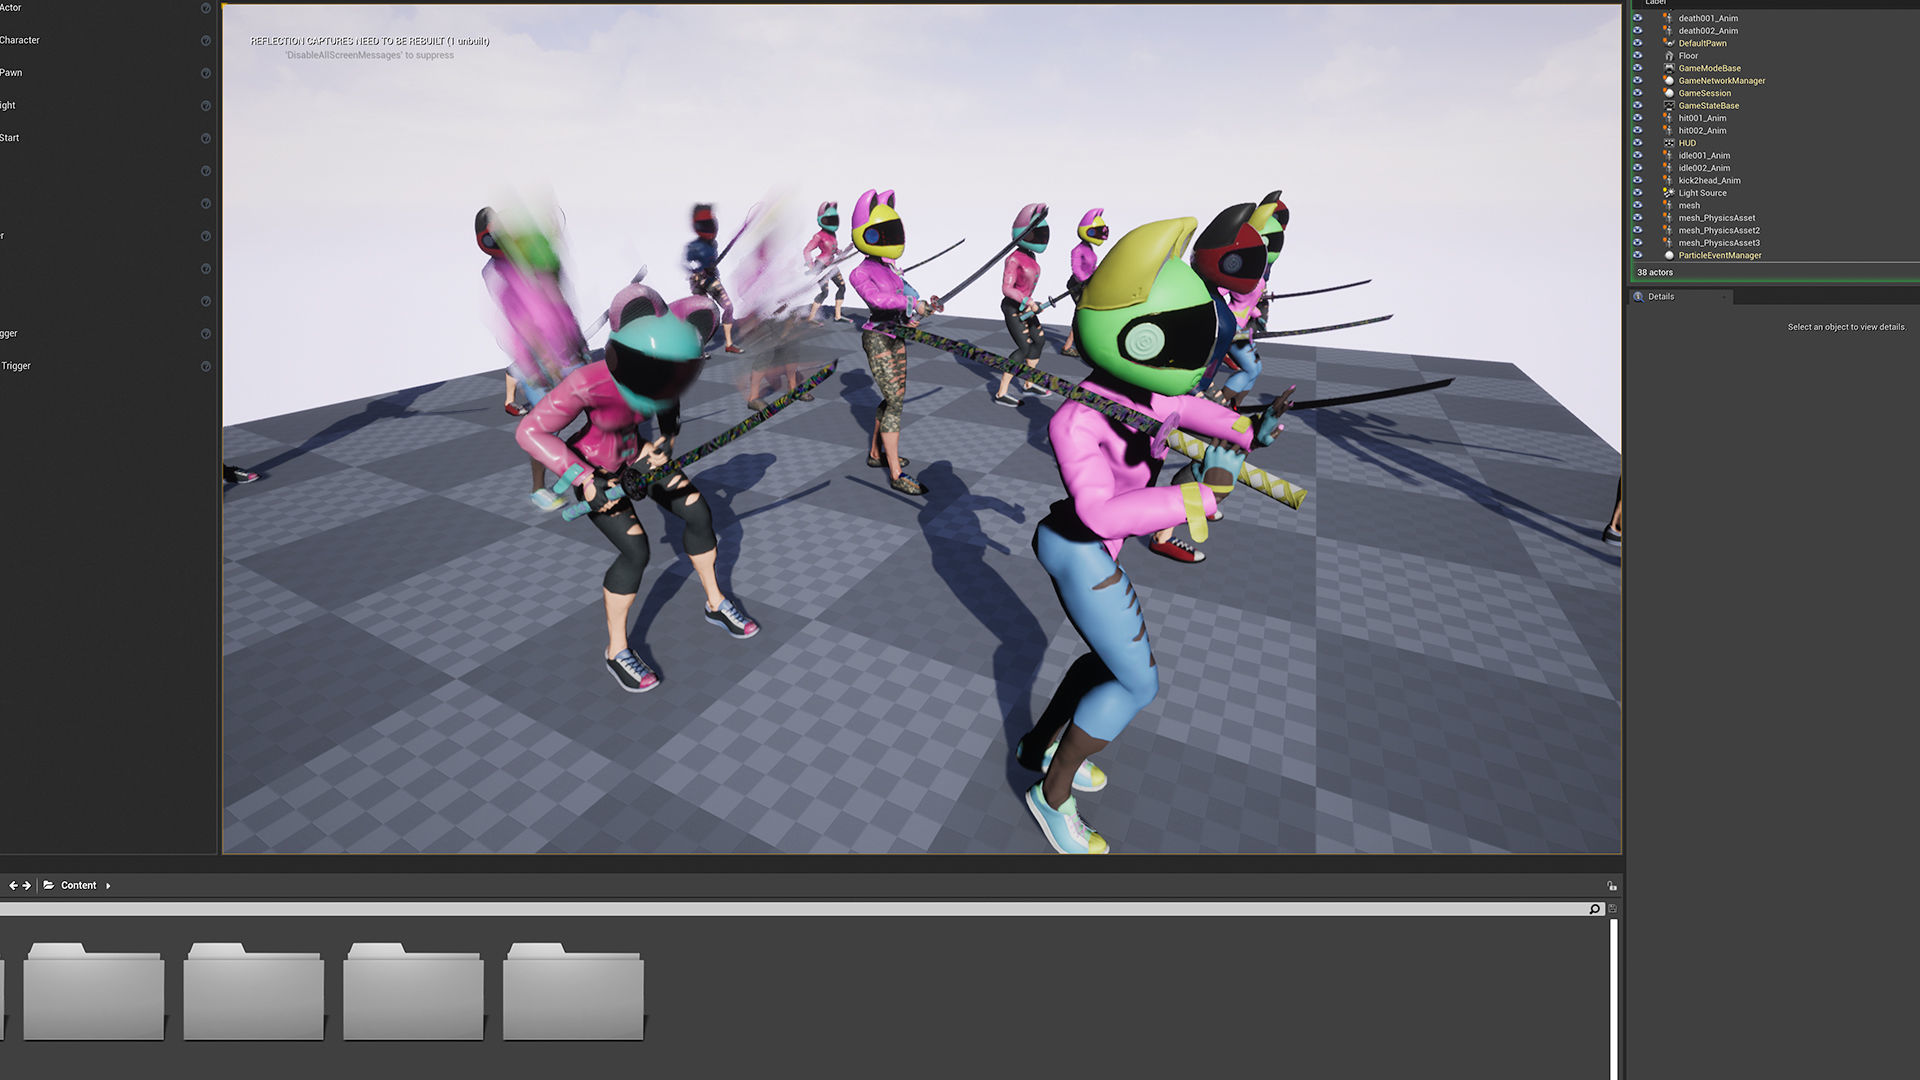
Task: Select mesh_PhysicsAsset3 in the outliner
Action: tap(1719, 243)
